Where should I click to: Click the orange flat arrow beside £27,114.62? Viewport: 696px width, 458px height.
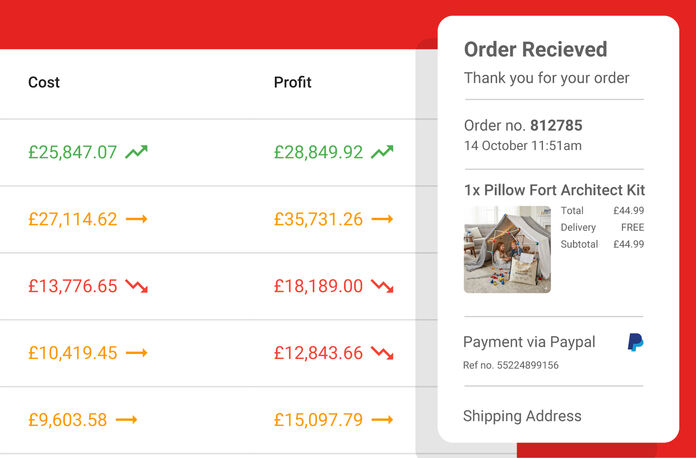point(137,219)
